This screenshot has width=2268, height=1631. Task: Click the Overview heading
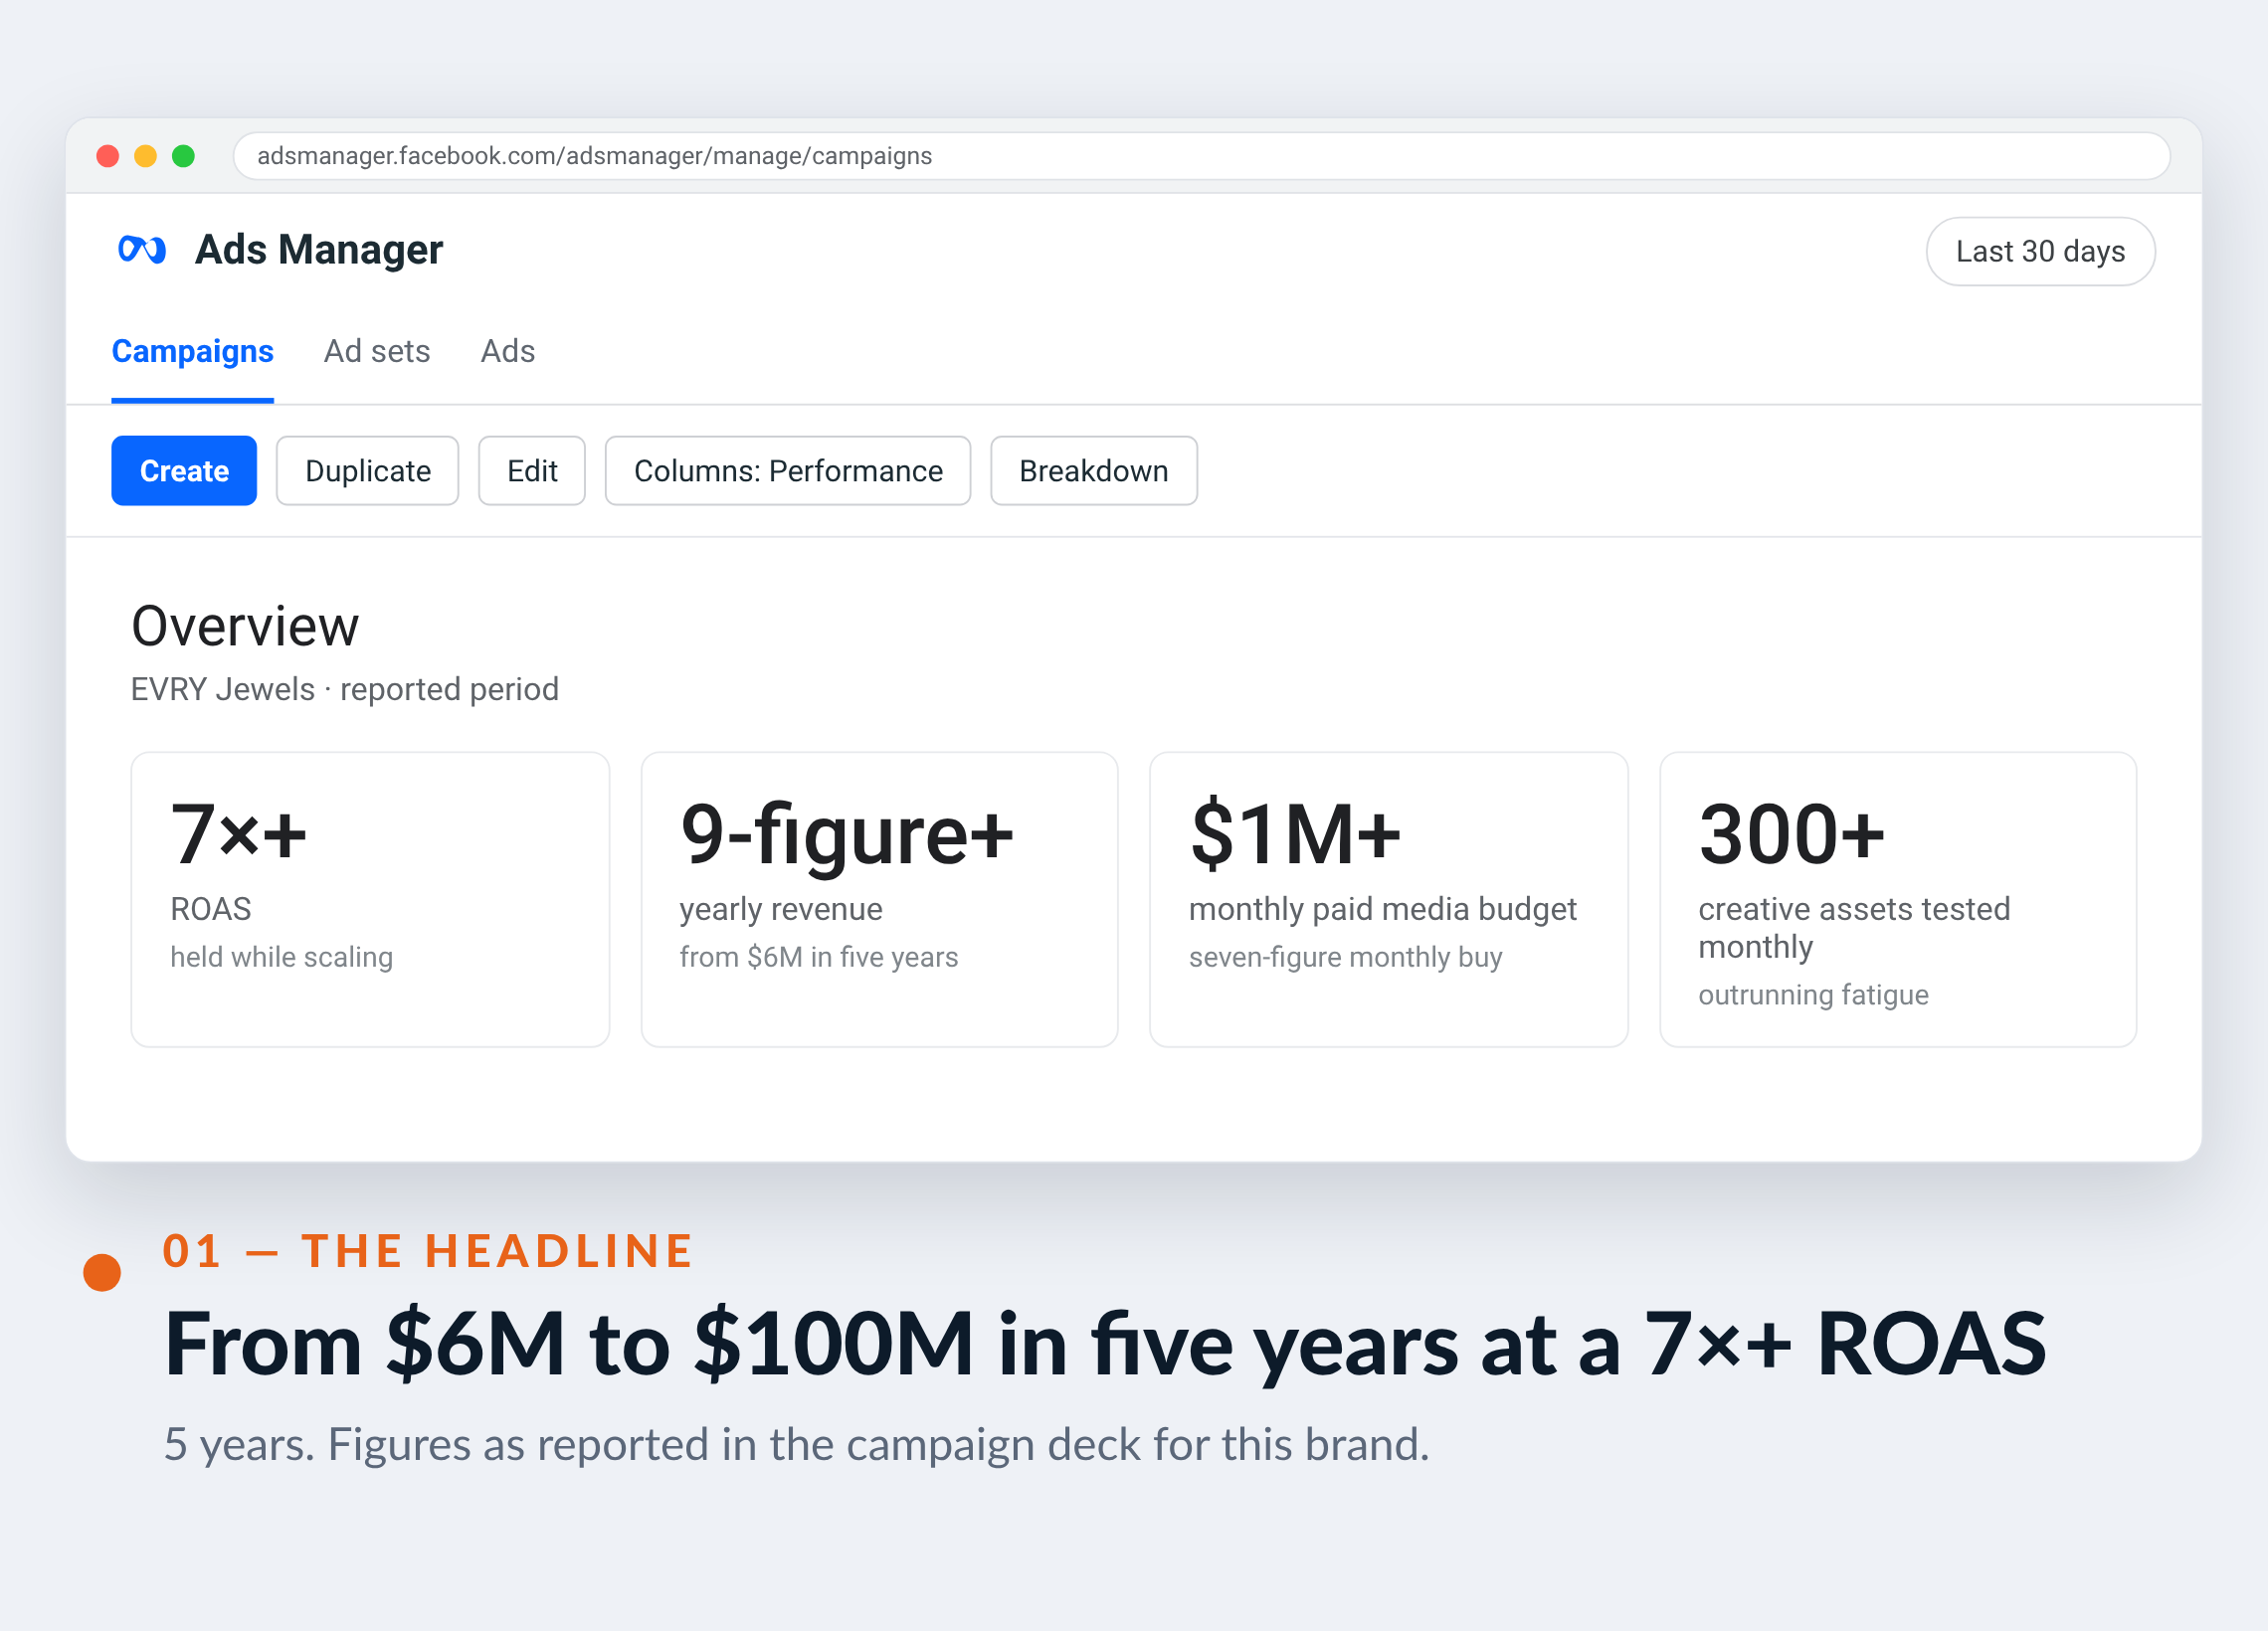245,626
